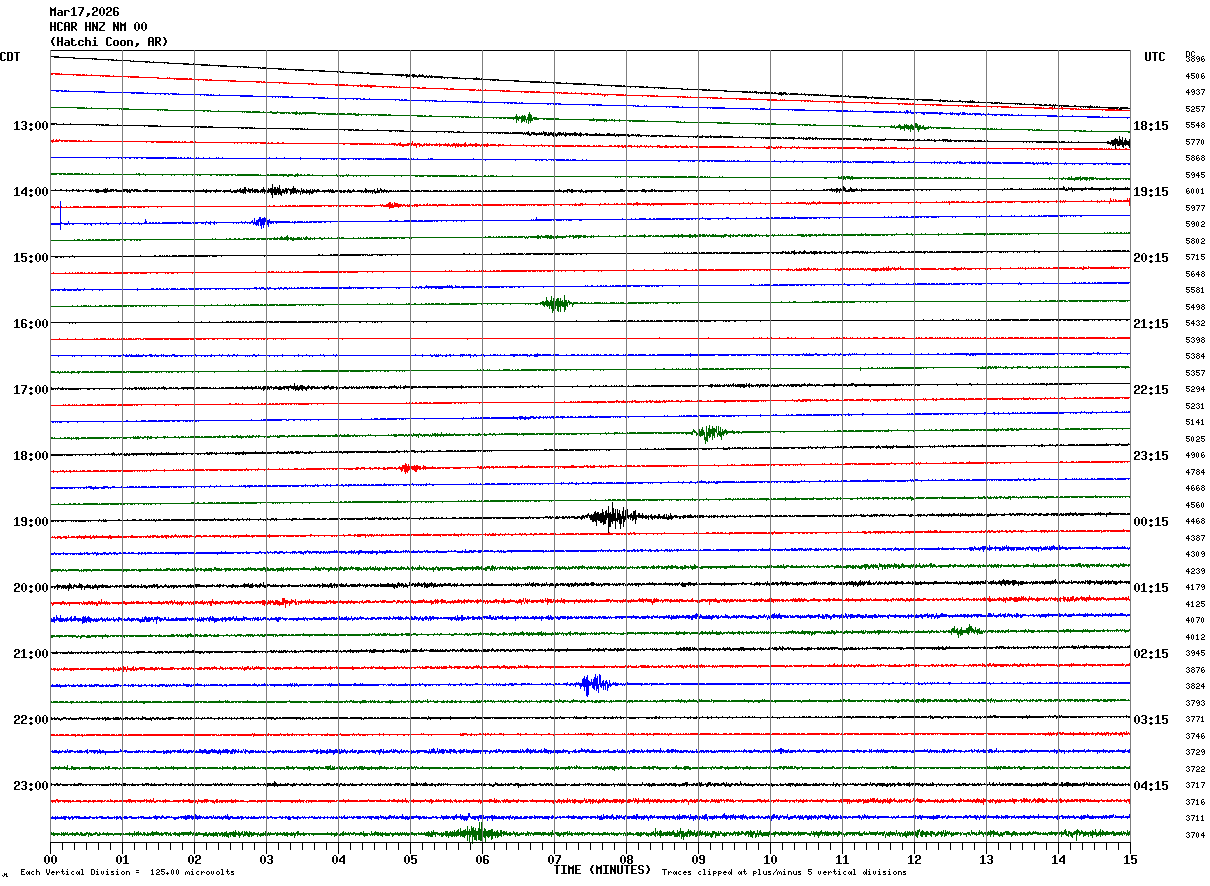Click the 10 minute tick label
This screenshot has width=1210, height=886.
click(771, 859)
